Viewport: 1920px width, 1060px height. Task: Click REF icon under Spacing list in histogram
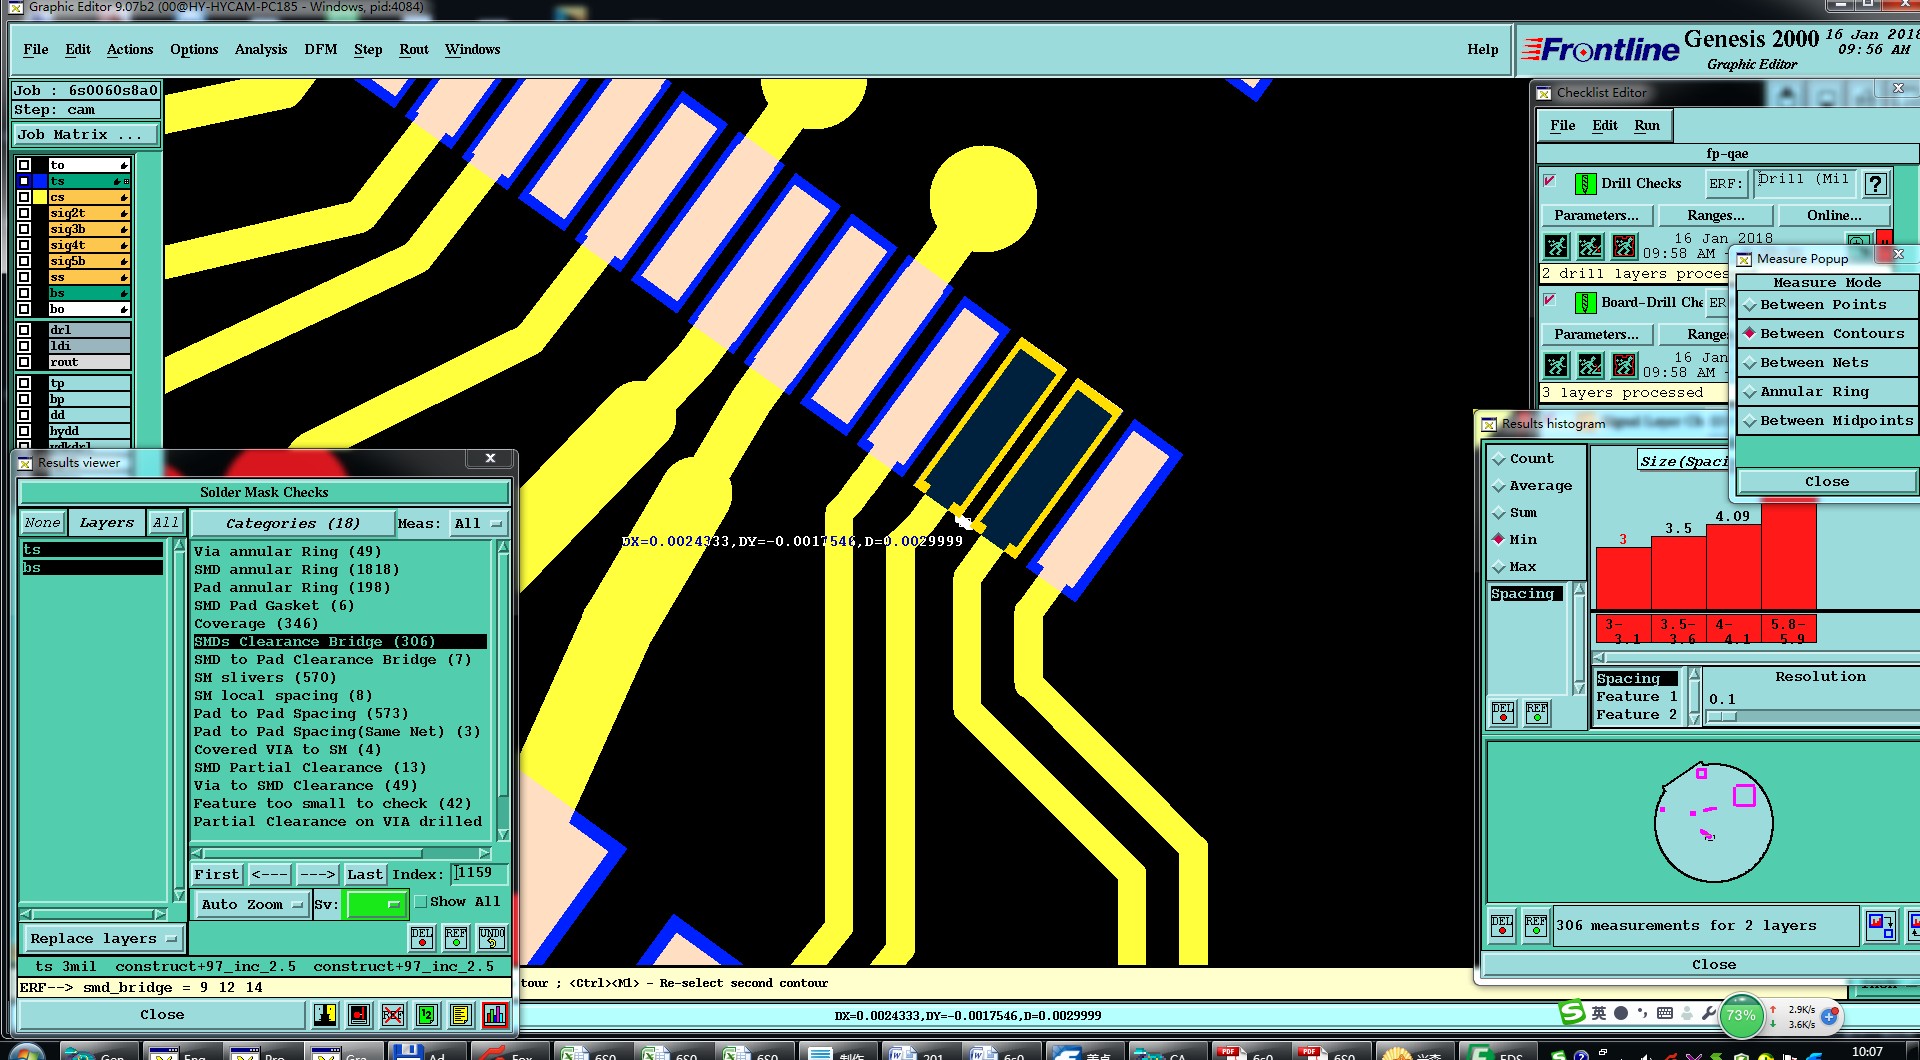1537,712
